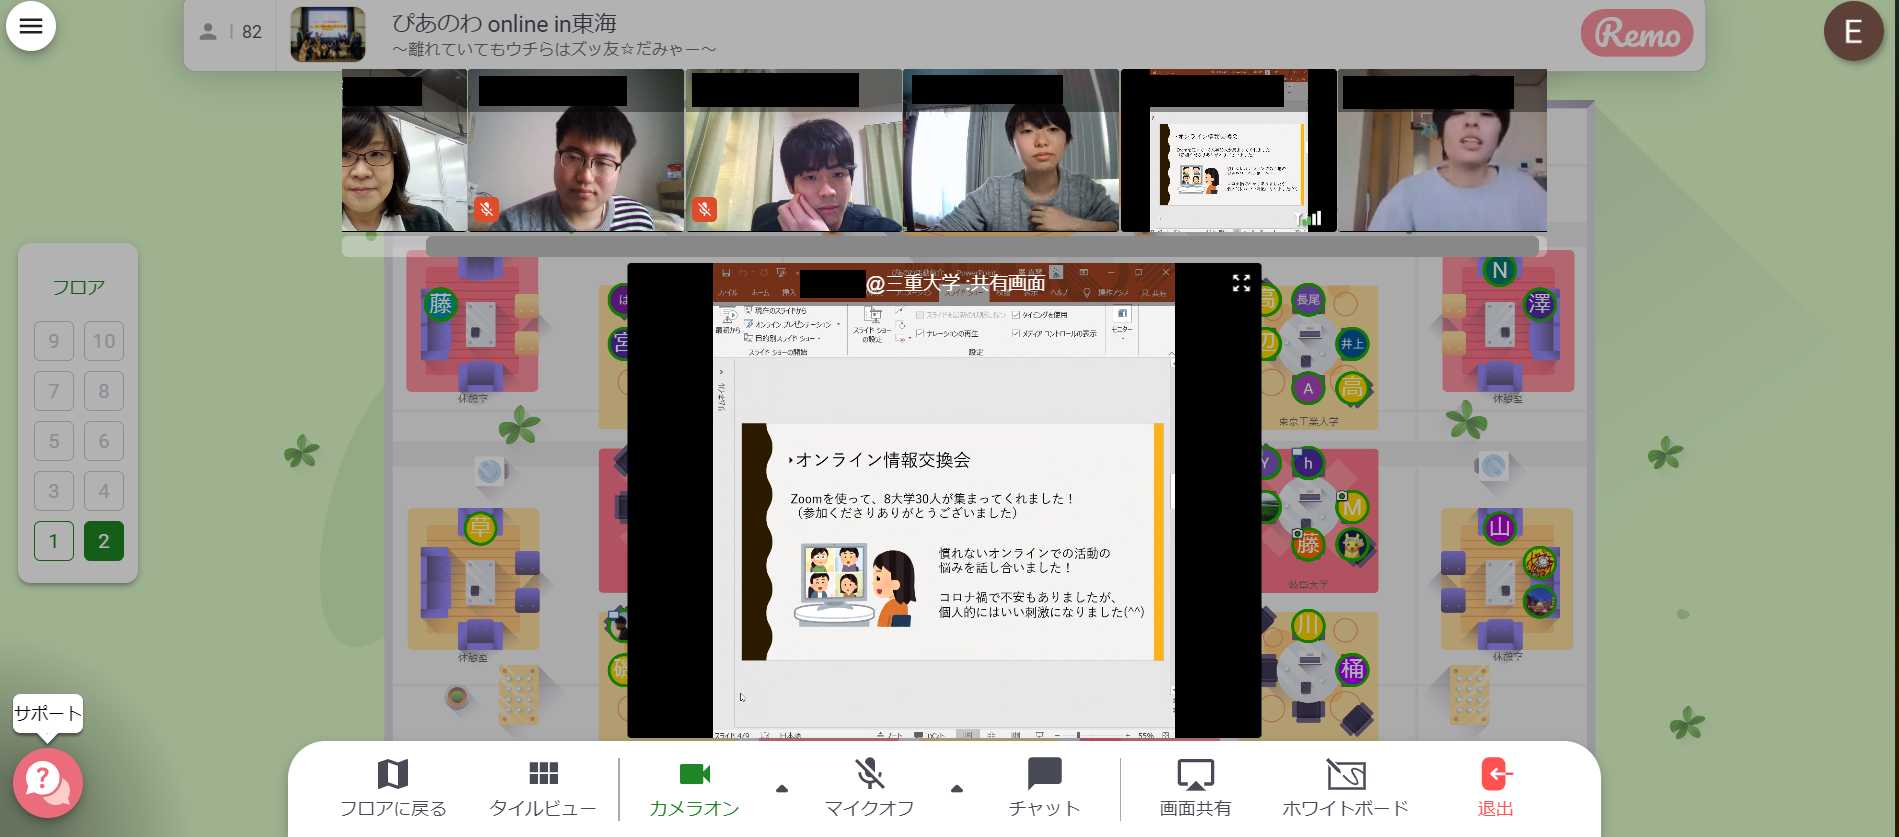Click the muted mic icon on third video
Screen dimensions: 1899x837
pyautogui.click(x=704, y=209)
